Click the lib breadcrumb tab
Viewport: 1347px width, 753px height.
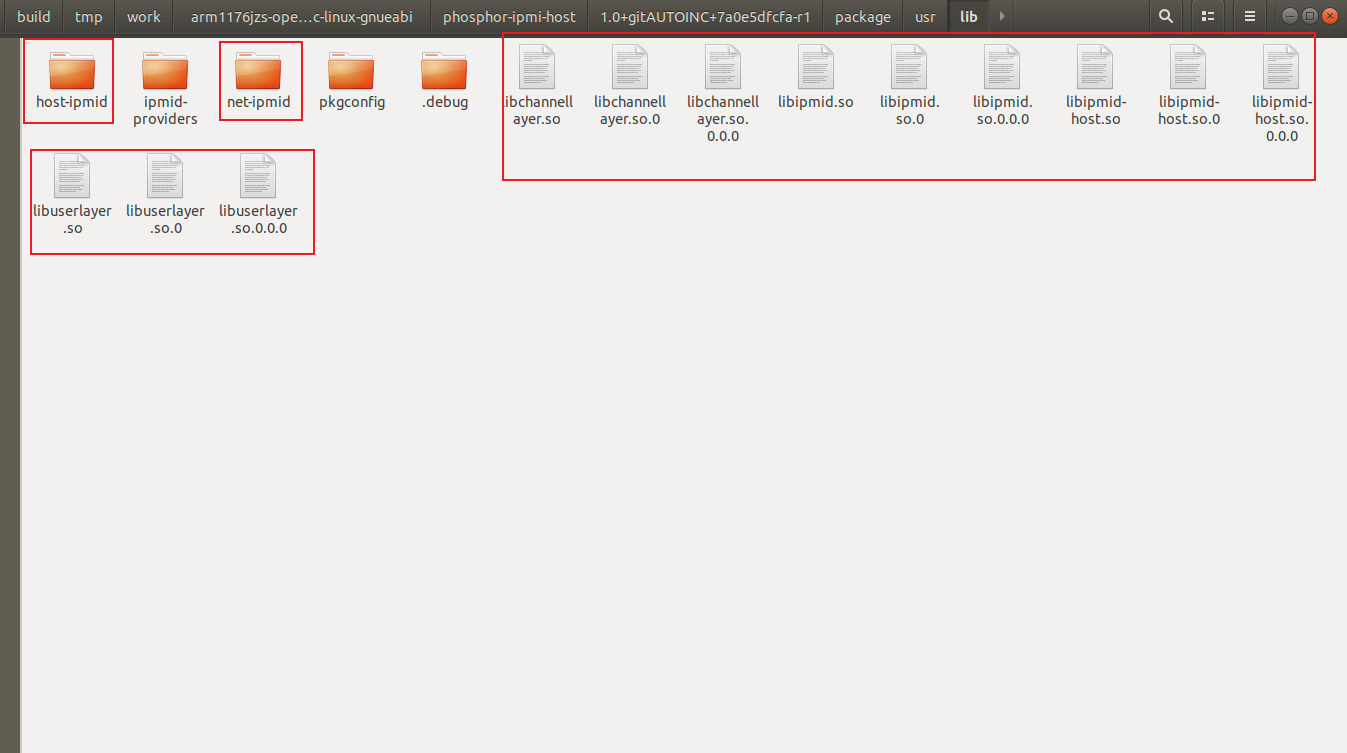click(966, 16)
